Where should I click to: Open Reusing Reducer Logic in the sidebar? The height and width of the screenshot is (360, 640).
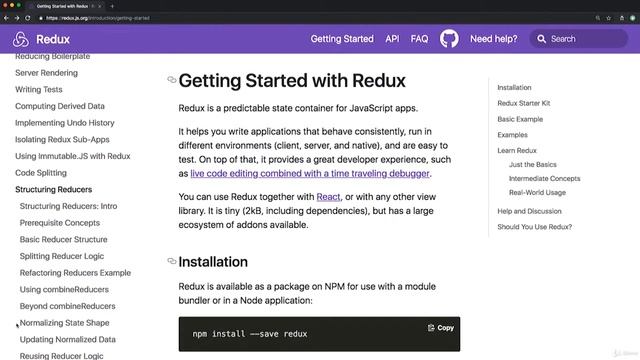pyautogui.click(x=61, y=356)
